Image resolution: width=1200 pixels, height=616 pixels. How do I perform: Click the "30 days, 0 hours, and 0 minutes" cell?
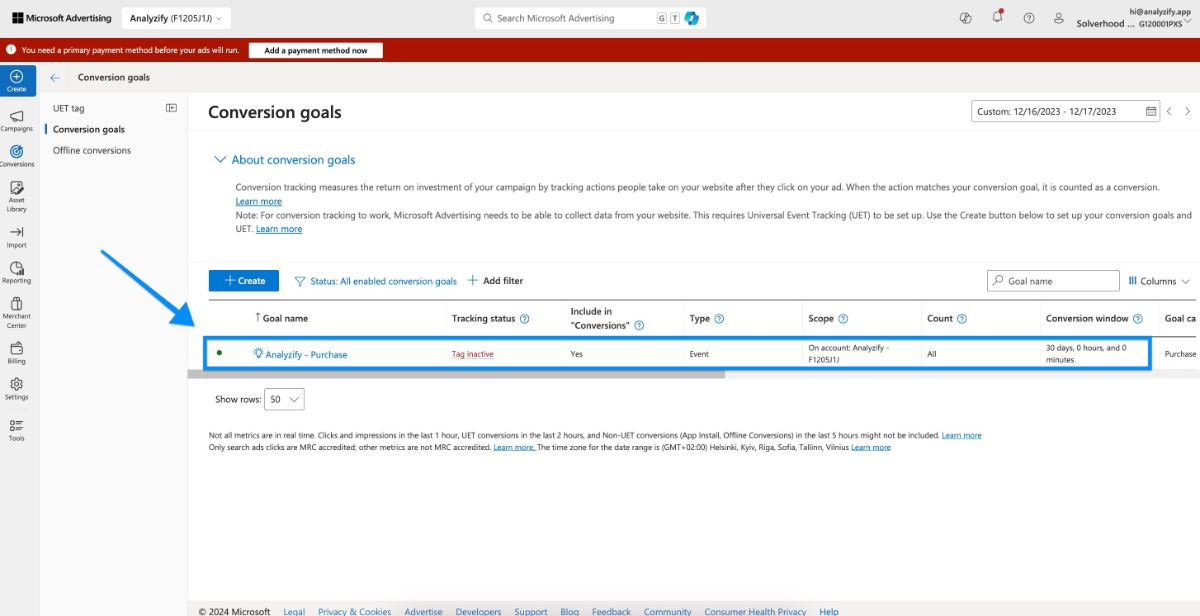tap(1087, 354)
